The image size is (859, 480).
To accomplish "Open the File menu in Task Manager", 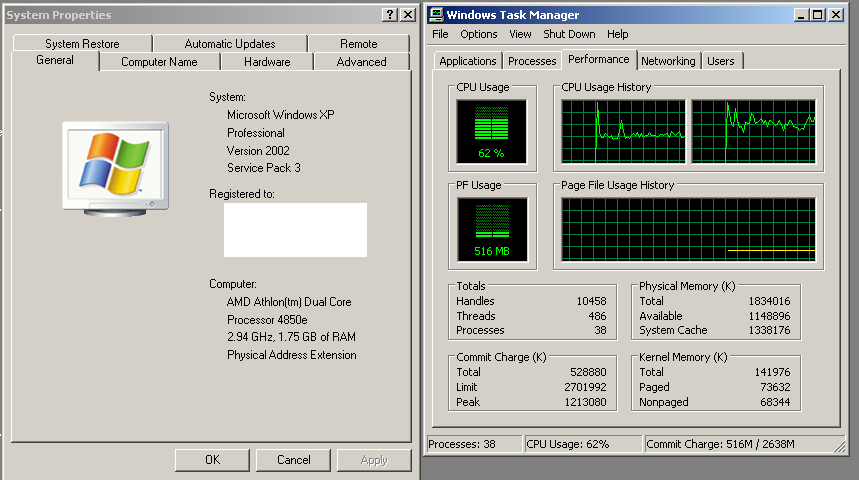I will click(x=440, y=34).
